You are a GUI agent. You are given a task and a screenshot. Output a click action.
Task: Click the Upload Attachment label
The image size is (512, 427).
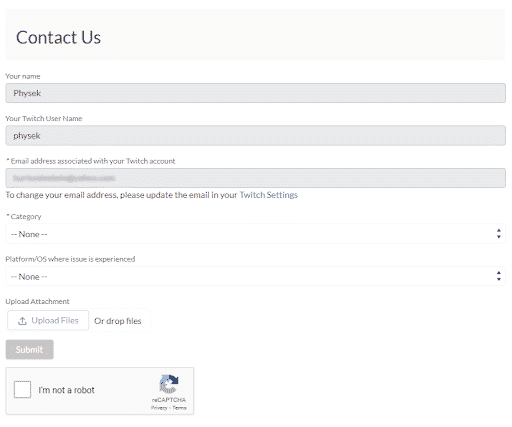(x=37, y=301)
